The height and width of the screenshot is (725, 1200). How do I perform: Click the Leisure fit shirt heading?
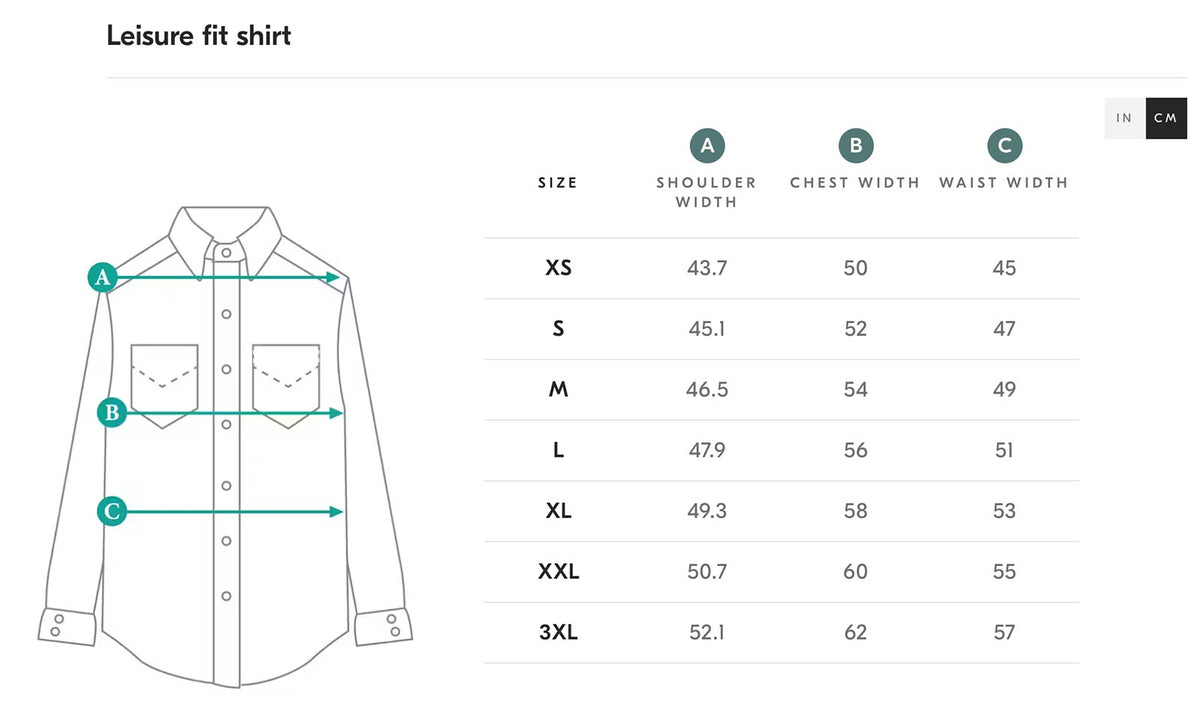tap(199, 36)
